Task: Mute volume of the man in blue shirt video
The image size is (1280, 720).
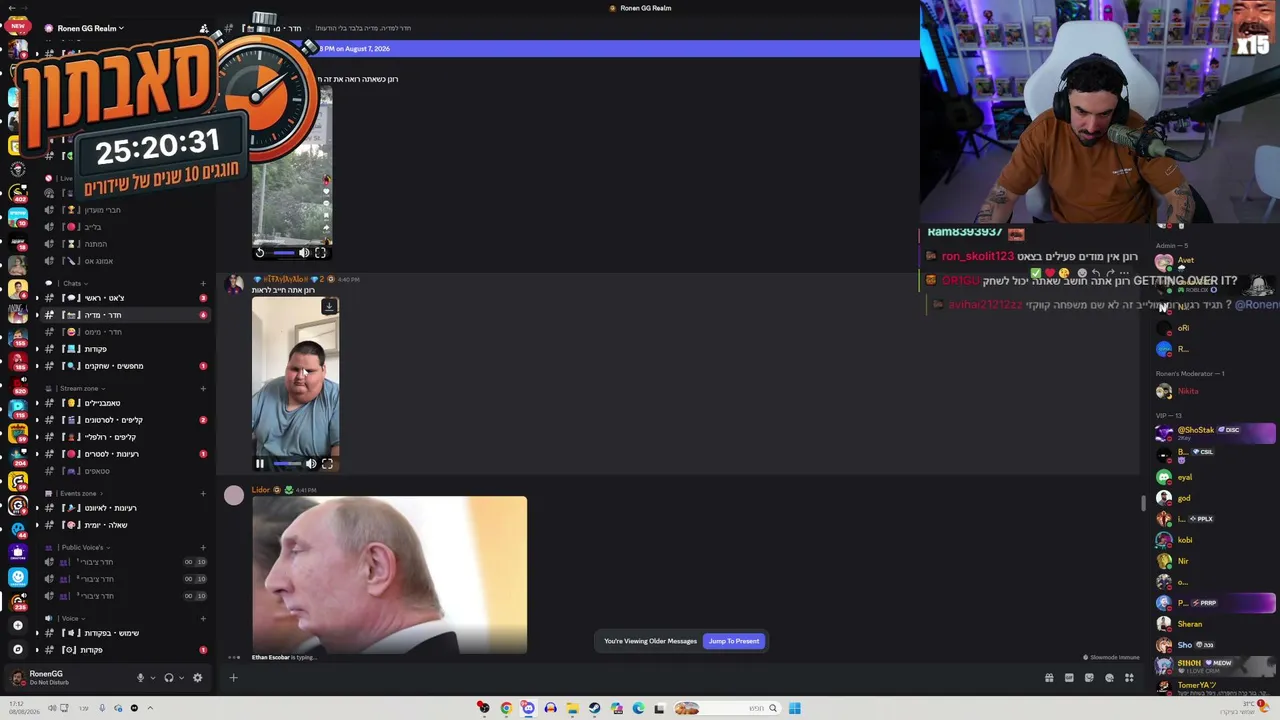Action: click(x=311, y=464)
